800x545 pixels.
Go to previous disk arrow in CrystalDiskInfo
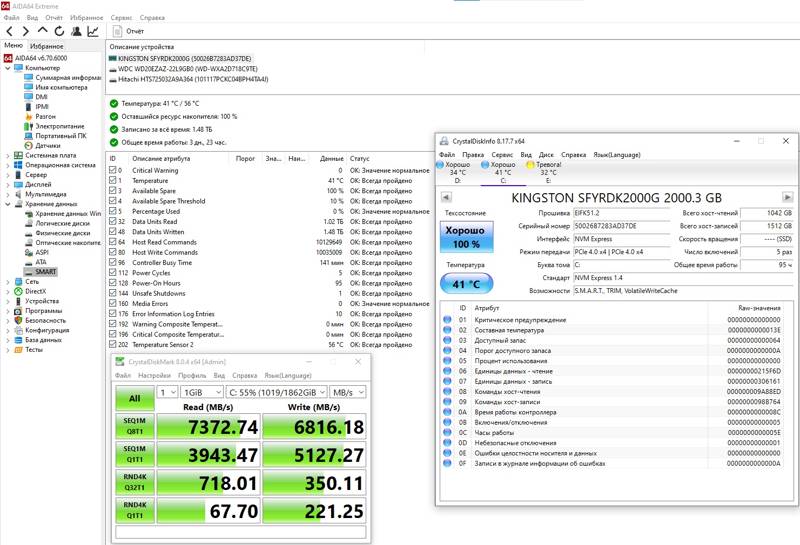tap(445, 197)
